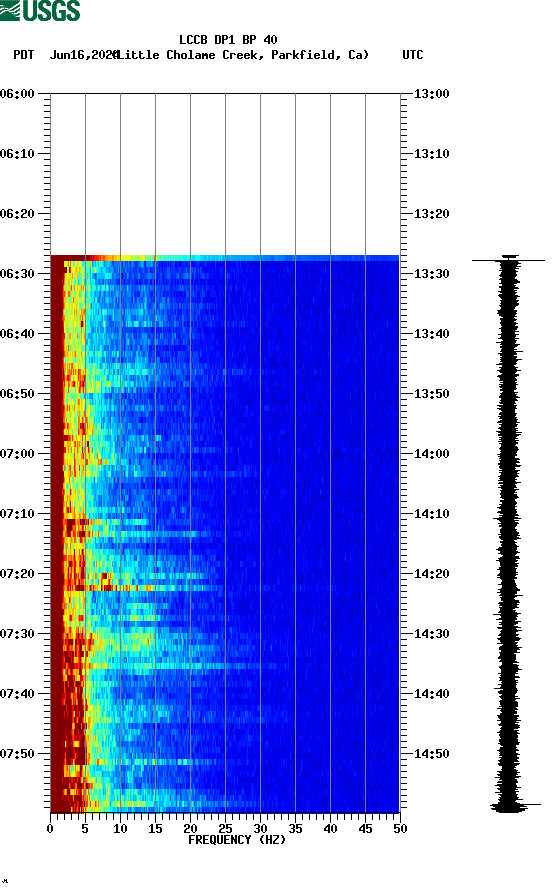Click the 13:20 UTC time label
Image resolution: width=552 pixels, height=892 pixels.
click(431, 214)
